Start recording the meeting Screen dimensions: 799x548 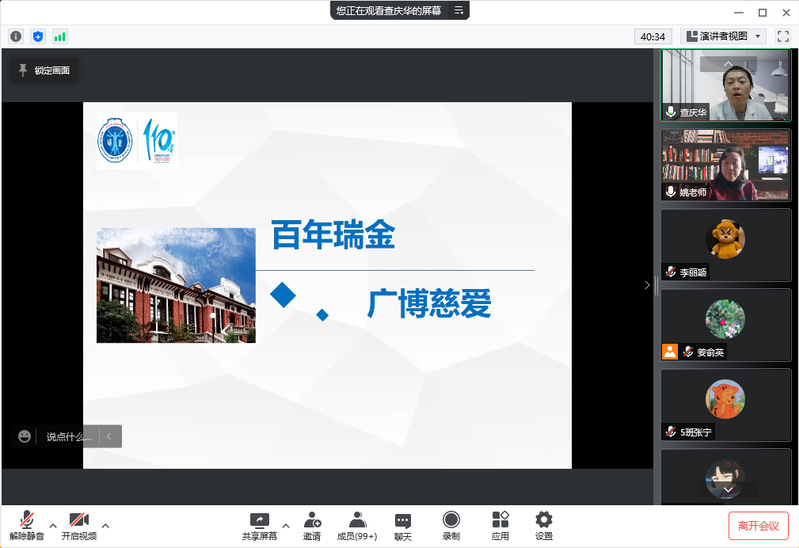click(x=451, y=526)
